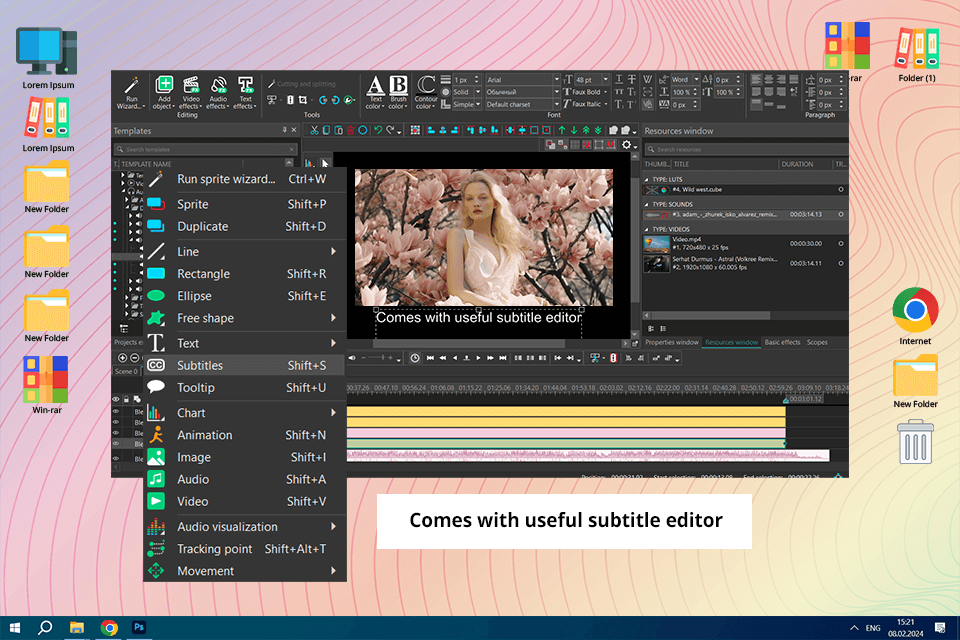The image size is (960, 640).
Task: Open Chrome from the taskbar
Action: point(109,627)
